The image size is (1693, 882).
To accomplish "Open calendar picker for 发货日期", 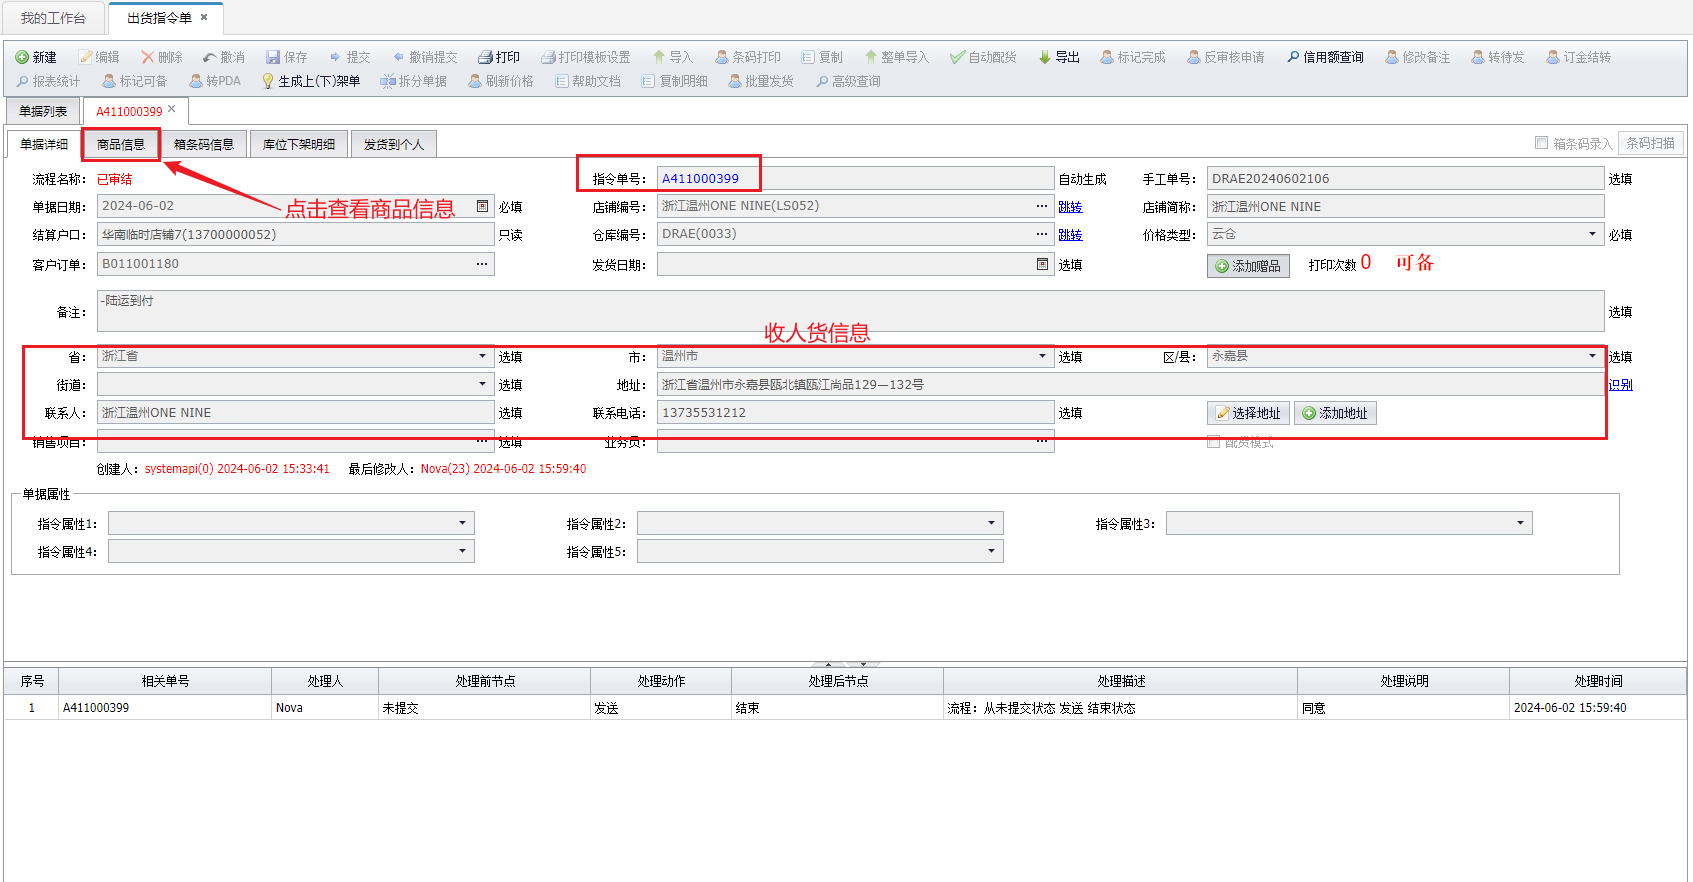I will (x=1042, y=264).
